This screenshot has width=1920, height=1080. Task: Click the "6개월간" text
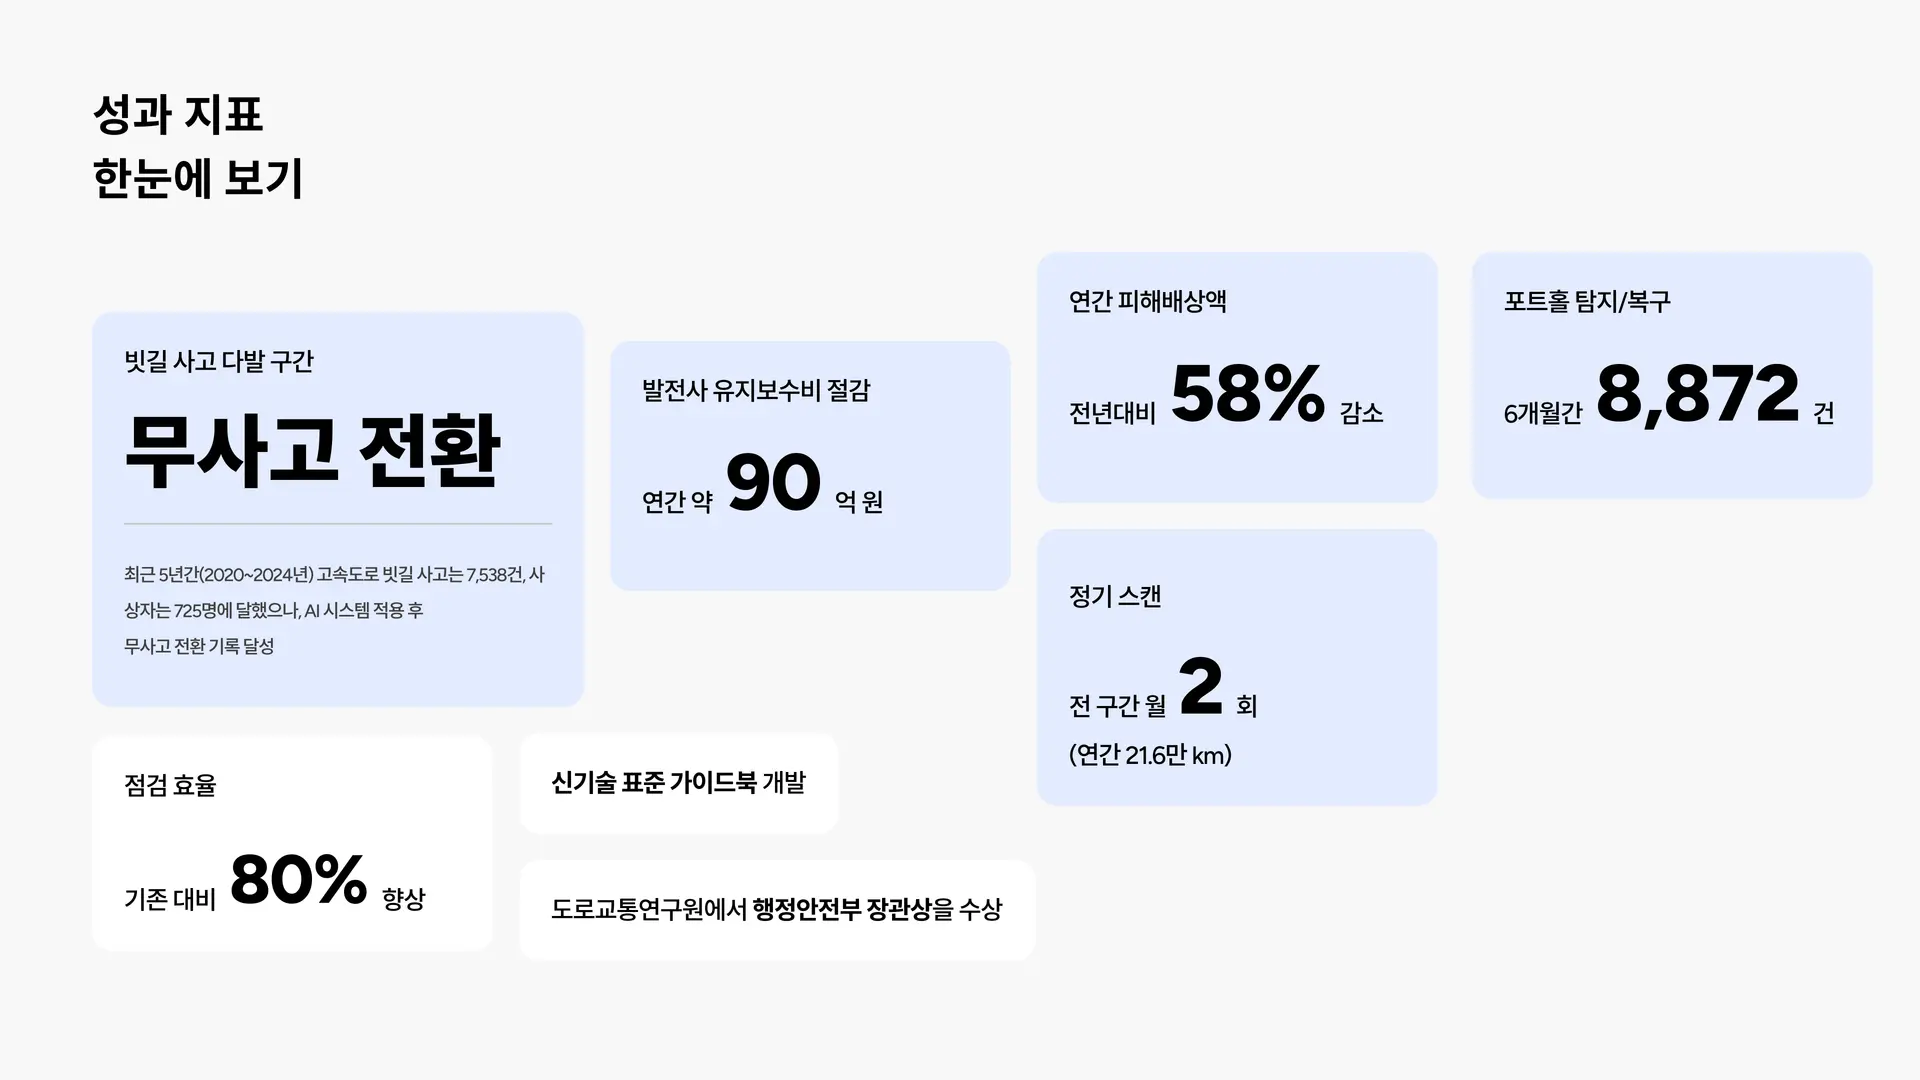pyautogui.click(x=1542, y=413)
